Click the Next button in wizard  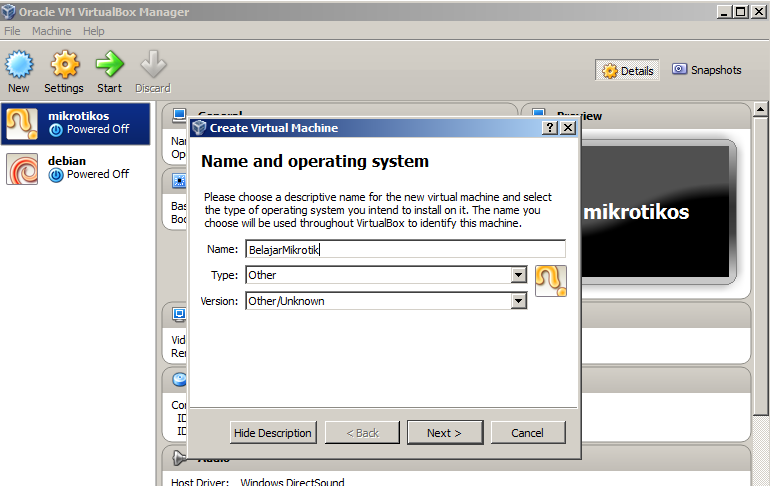(445, 432)
